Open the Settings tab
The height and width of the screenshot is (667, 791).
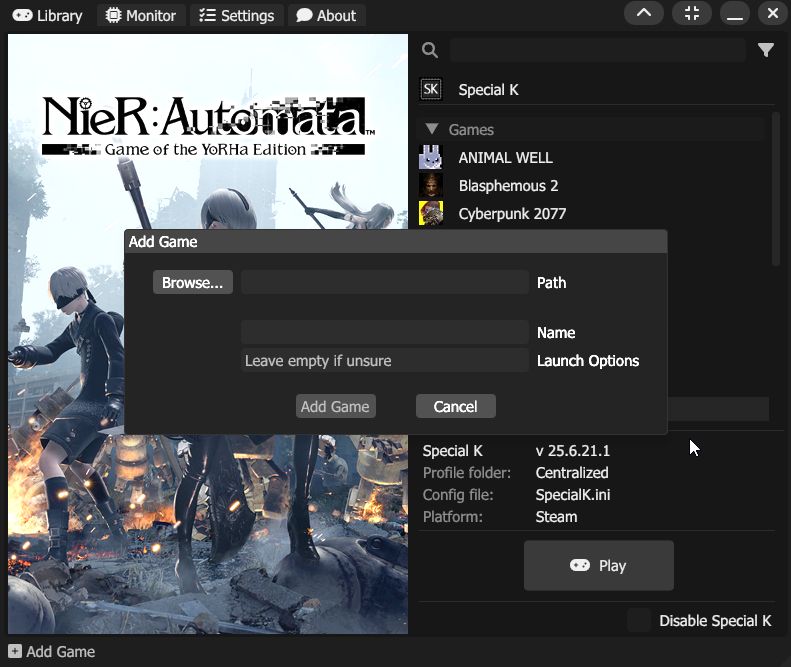(x=237, y=16)
